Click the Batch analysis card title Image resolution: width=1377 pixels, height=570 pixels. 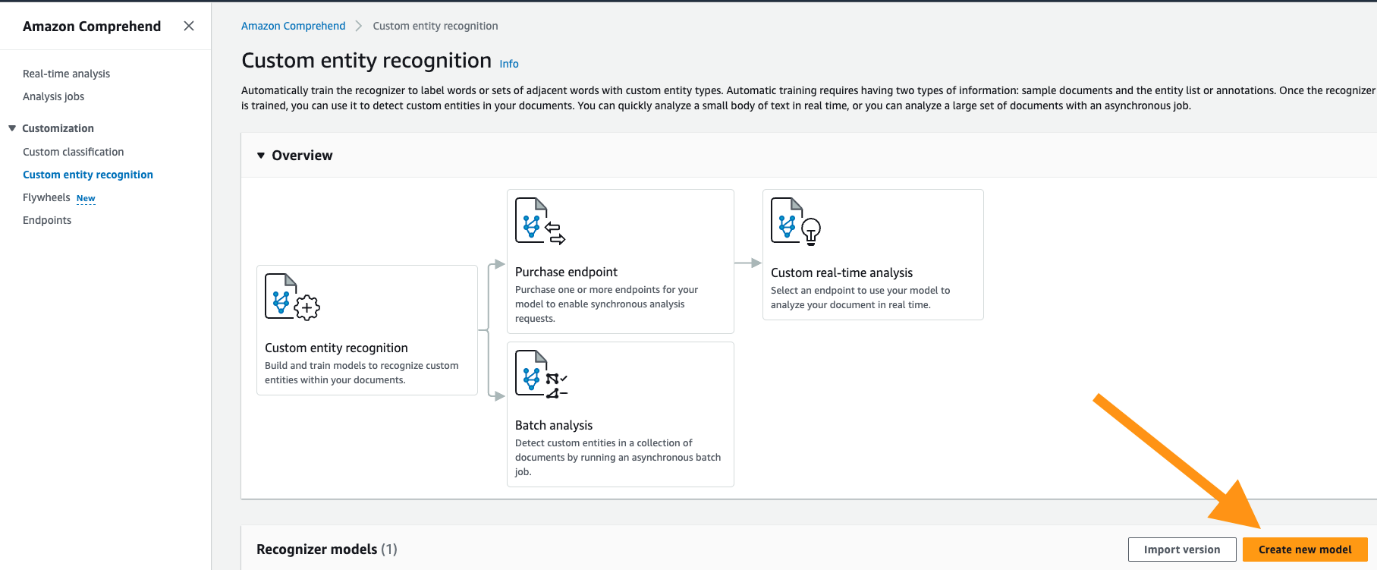[554, 425]
